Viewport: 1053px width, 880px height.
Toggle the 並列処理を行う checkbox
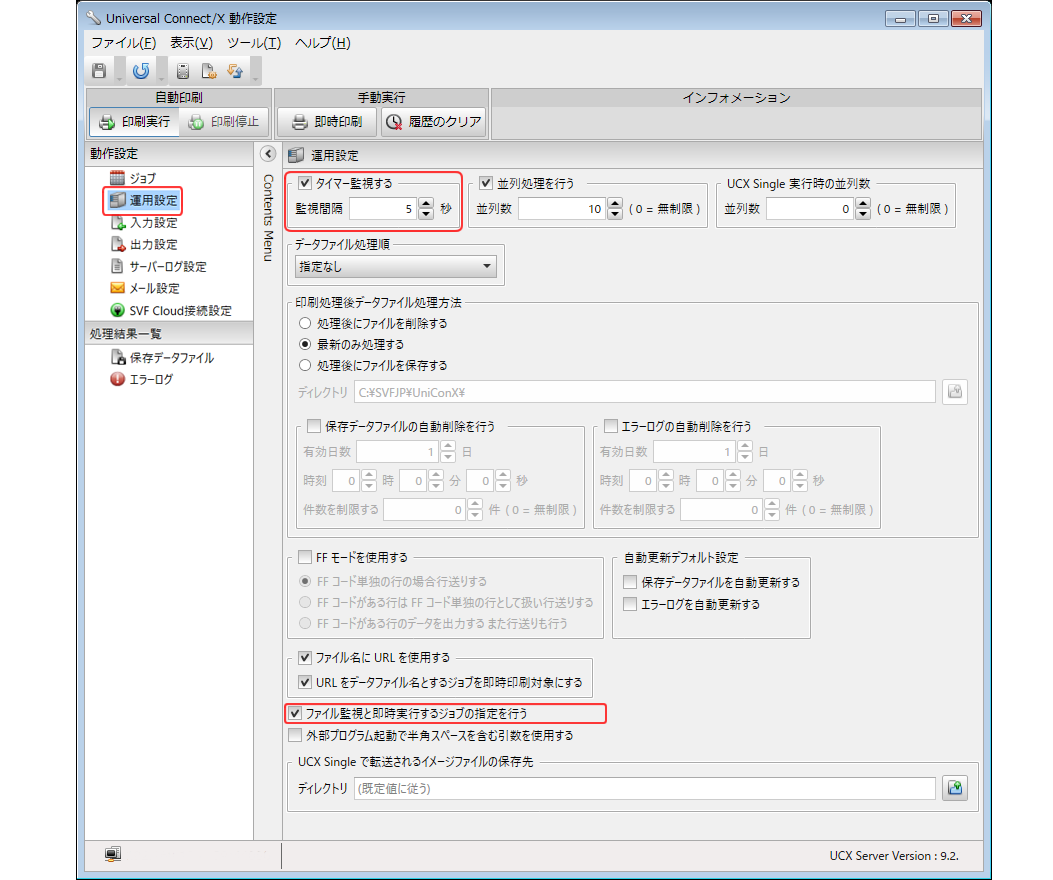pos(486,183)
